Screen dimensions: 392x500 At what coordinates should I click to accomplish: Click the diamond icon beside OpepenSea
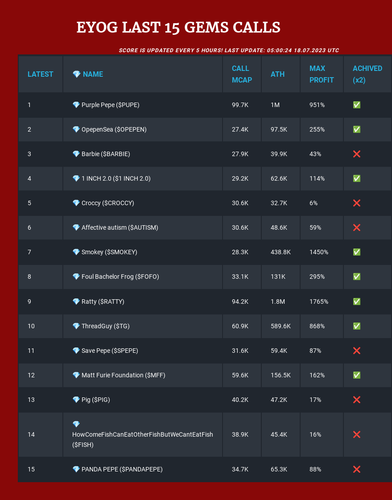pos(76,129)
